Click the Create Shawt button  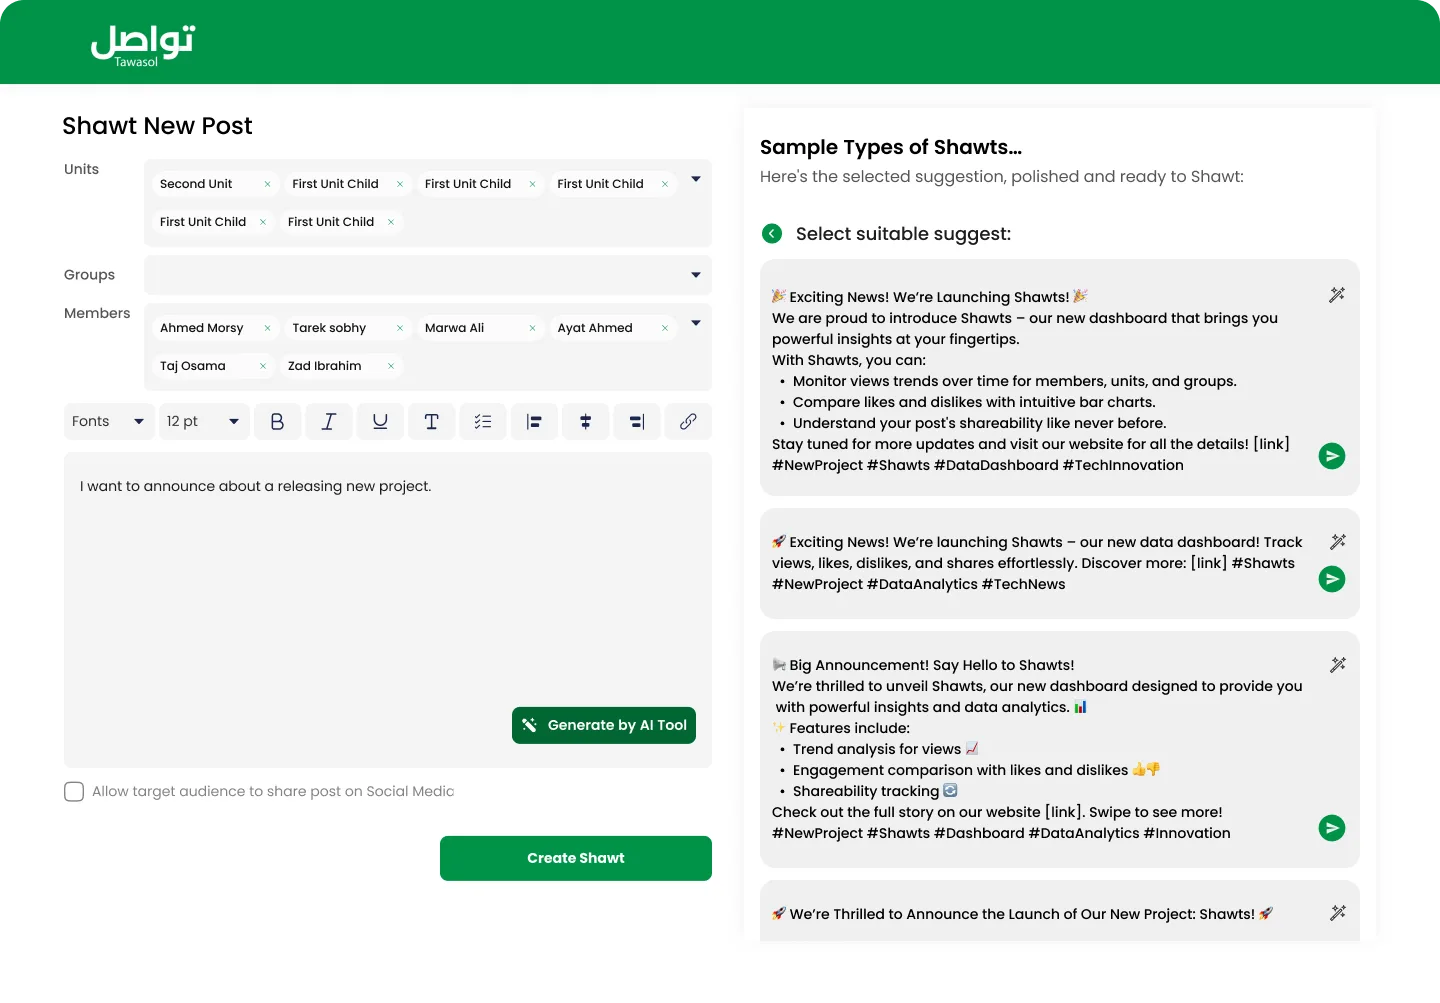coord(576,858)
